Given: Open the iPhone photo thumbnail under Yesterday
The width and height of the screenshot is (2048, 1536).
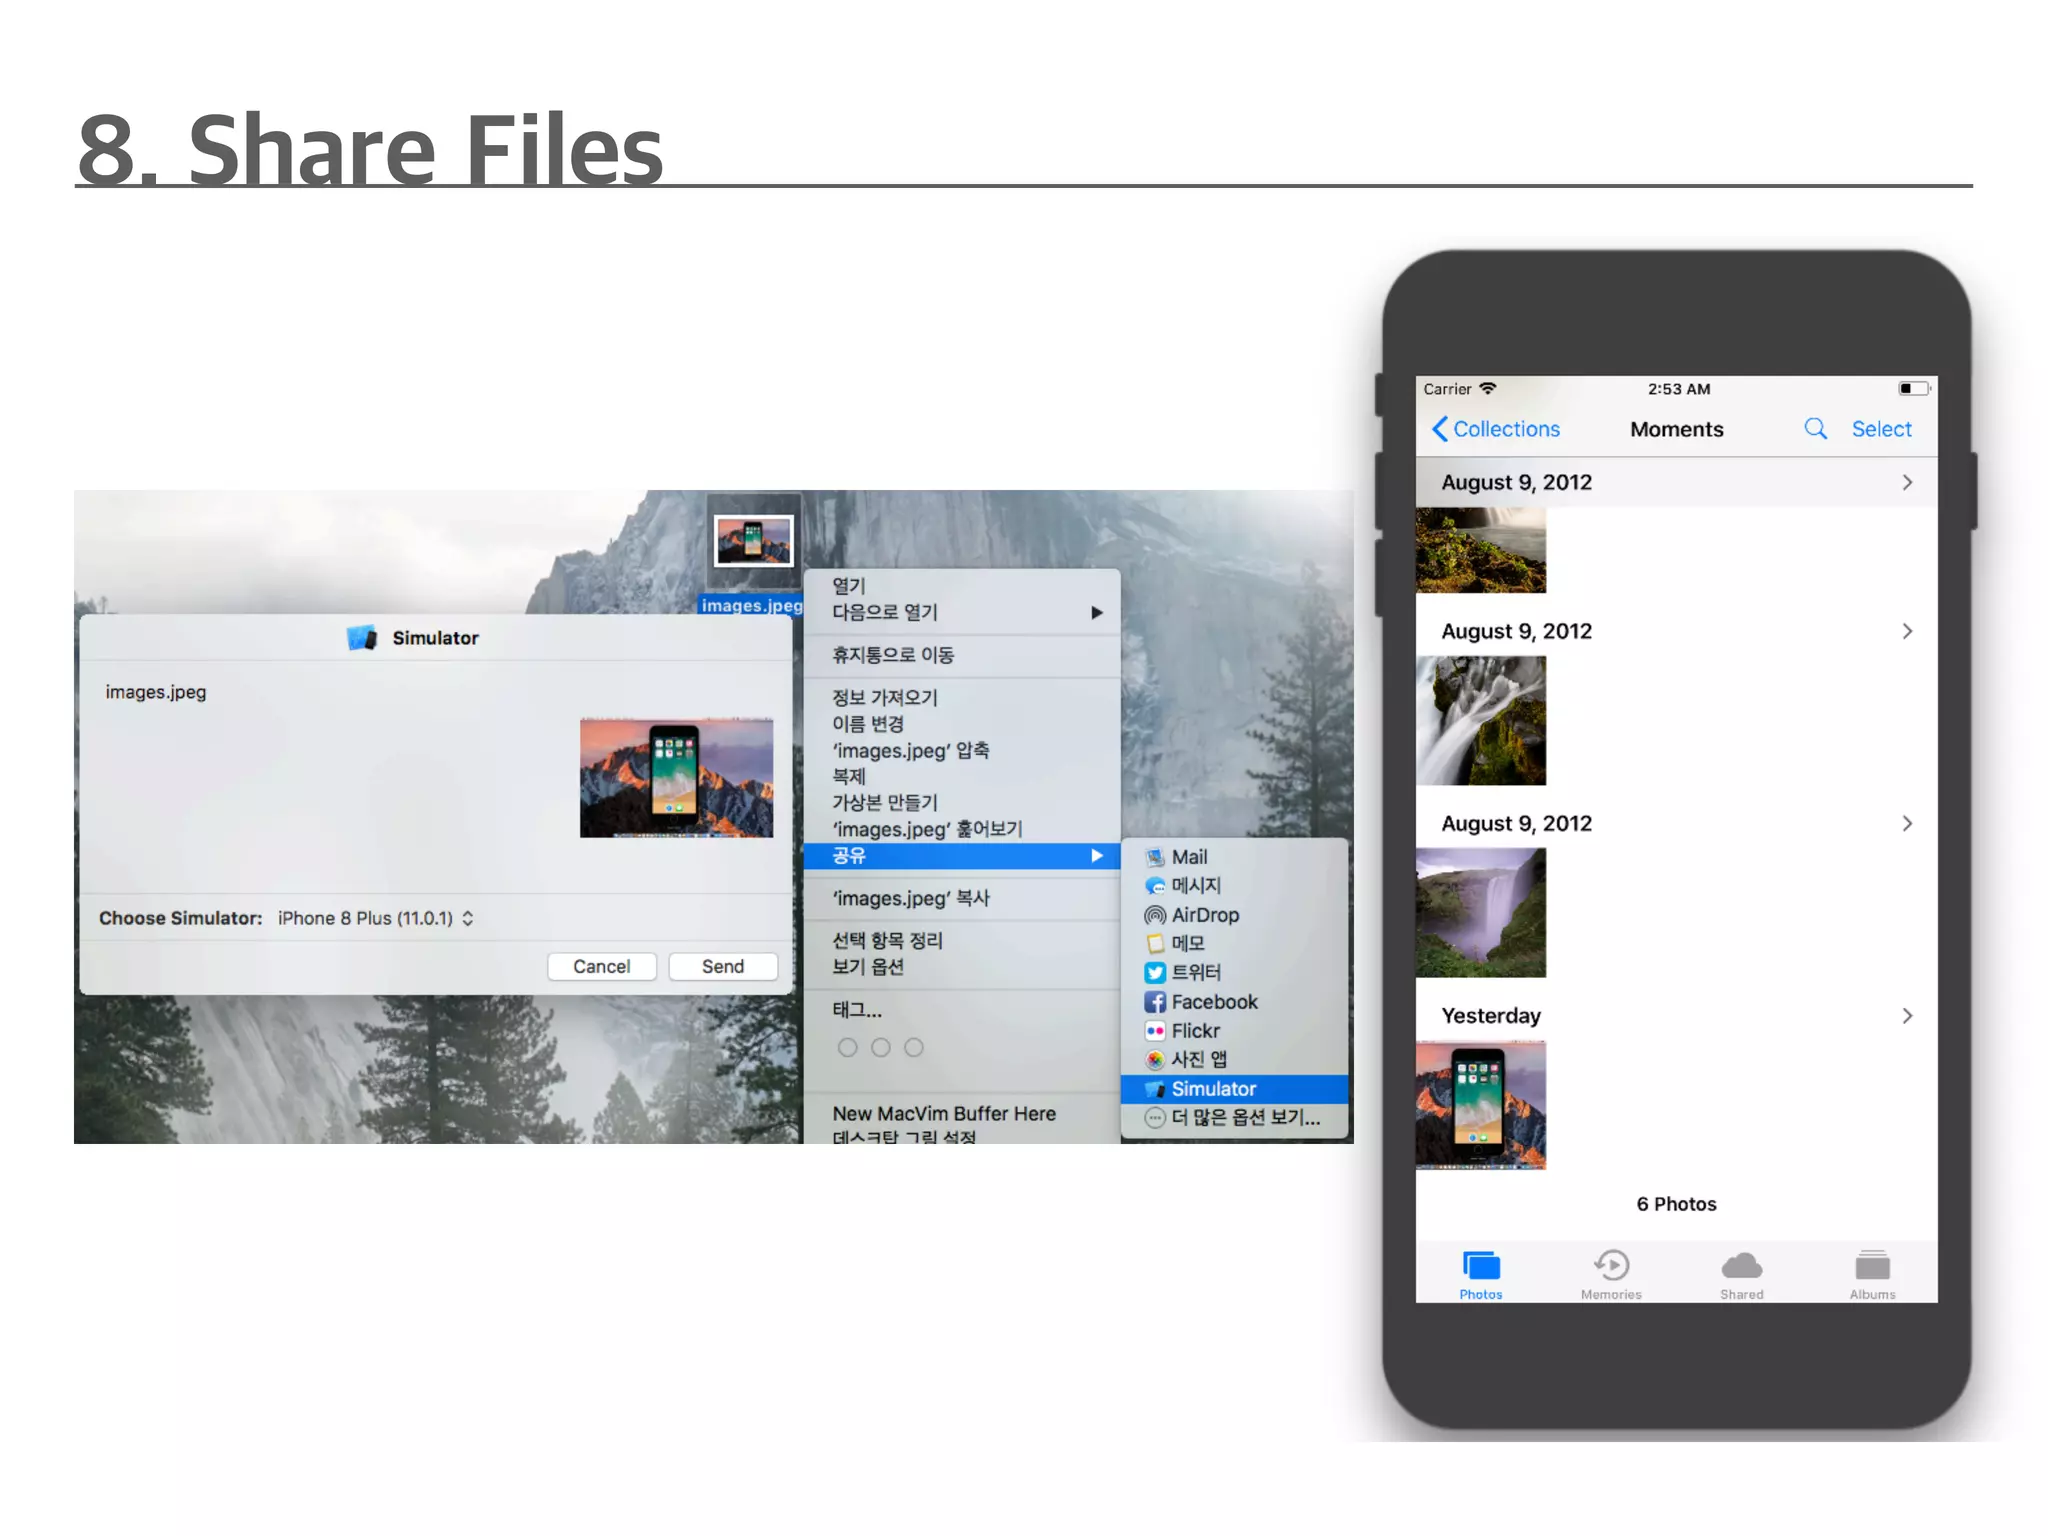Looking at the screenshot, I should coord(1480,1105).
